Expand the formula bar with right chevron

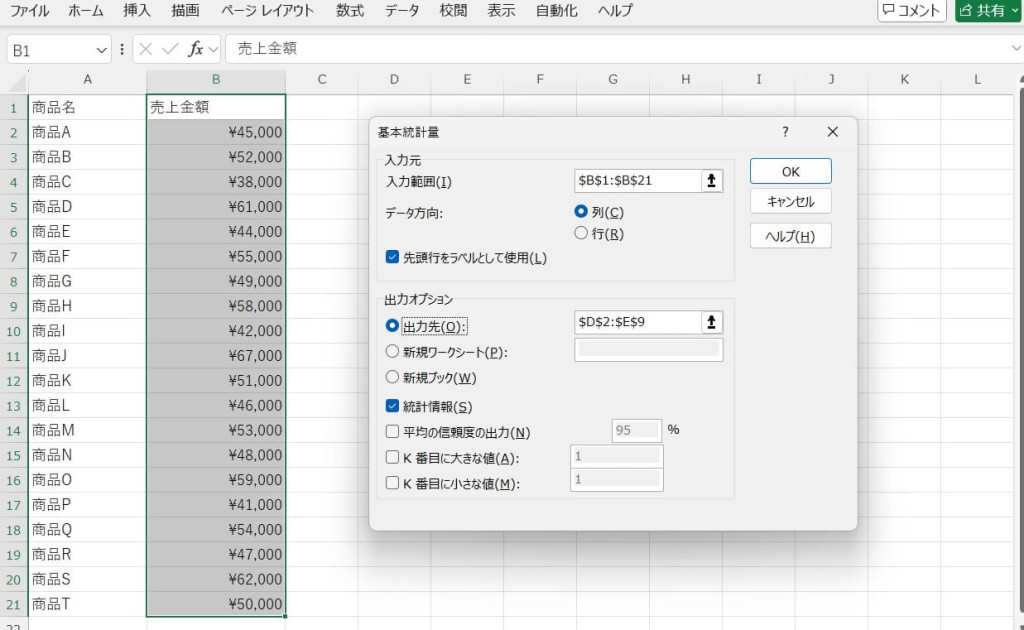click(x=1016, y=48)
